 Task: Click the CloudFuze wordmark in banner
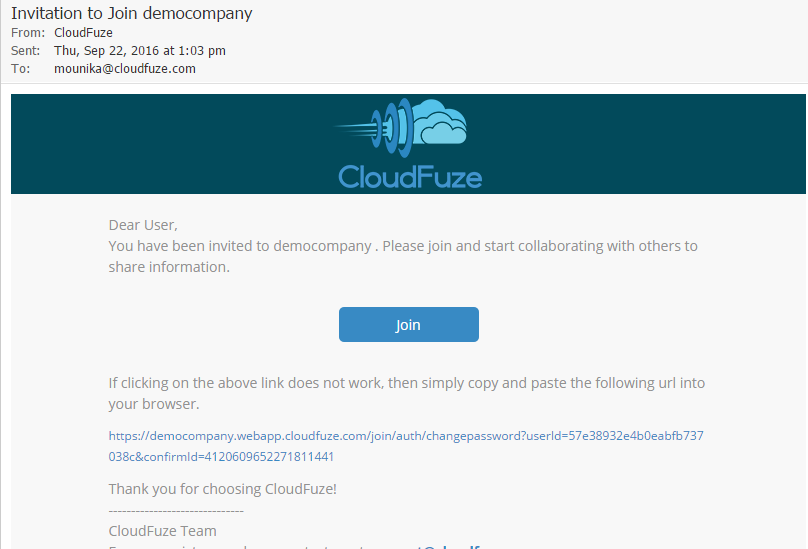(410, 177)
